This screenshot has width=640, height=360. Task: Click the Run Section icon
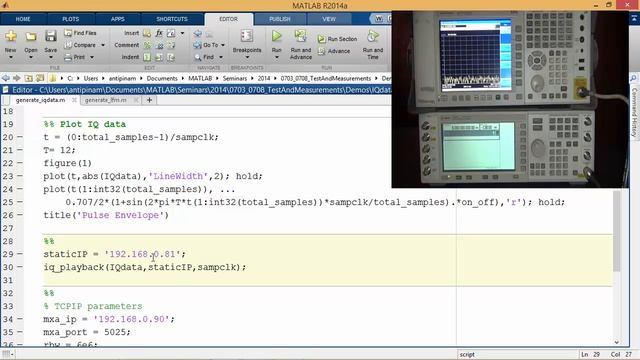pyautogui.click(x=322, y=39)
